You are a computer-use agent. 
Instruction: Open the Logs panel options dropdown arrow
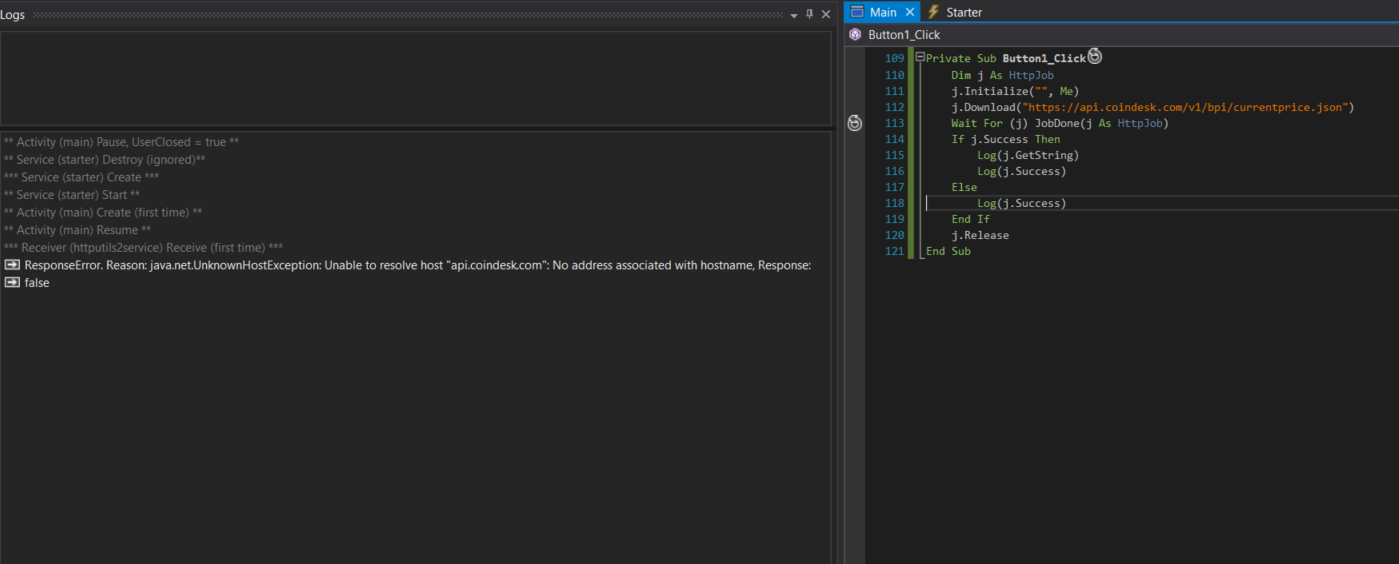coord(794,15)
